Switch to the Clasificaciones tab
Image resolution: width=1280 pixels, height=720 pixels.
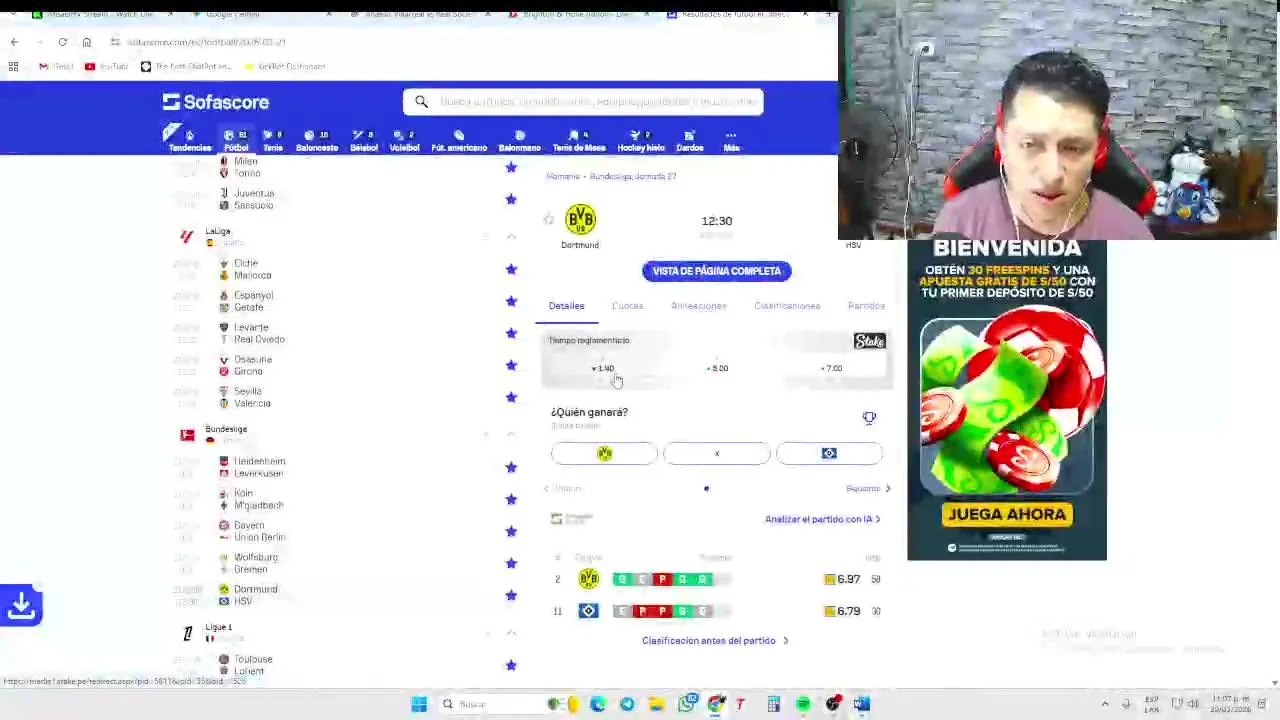[787, 306]
